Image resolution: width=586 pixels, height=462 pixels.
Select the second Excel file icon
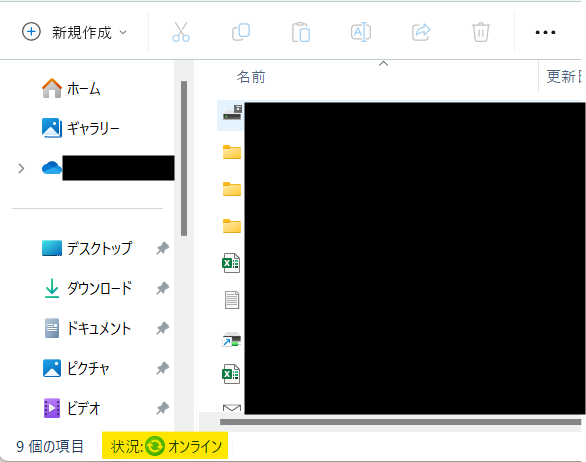pos(231,374)
